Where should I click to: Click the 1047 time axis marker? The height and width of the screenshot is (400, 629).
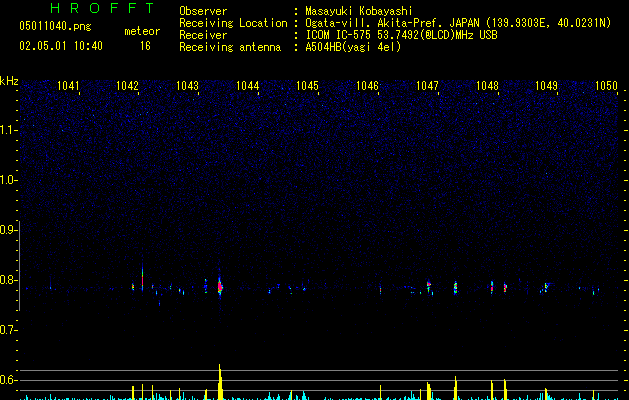(x=427, y=86)
